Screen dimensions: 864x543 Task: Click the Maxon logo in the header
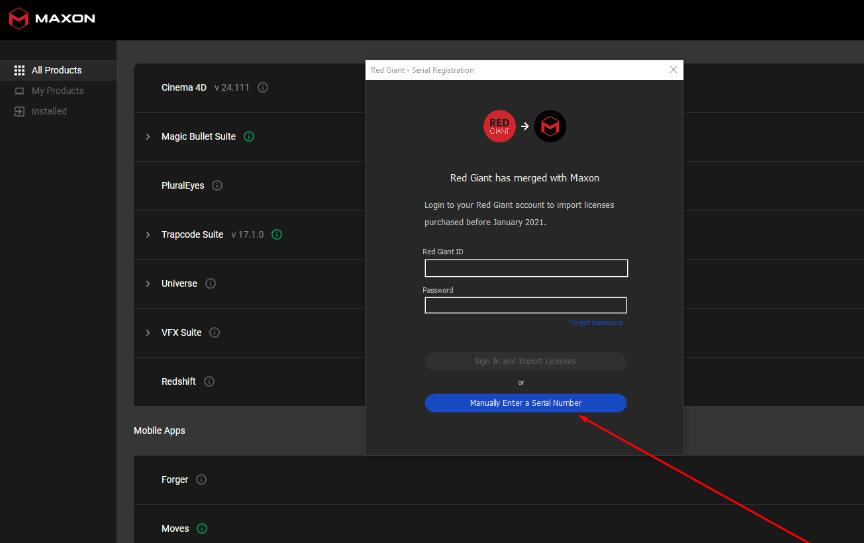[x=52, y=19]
